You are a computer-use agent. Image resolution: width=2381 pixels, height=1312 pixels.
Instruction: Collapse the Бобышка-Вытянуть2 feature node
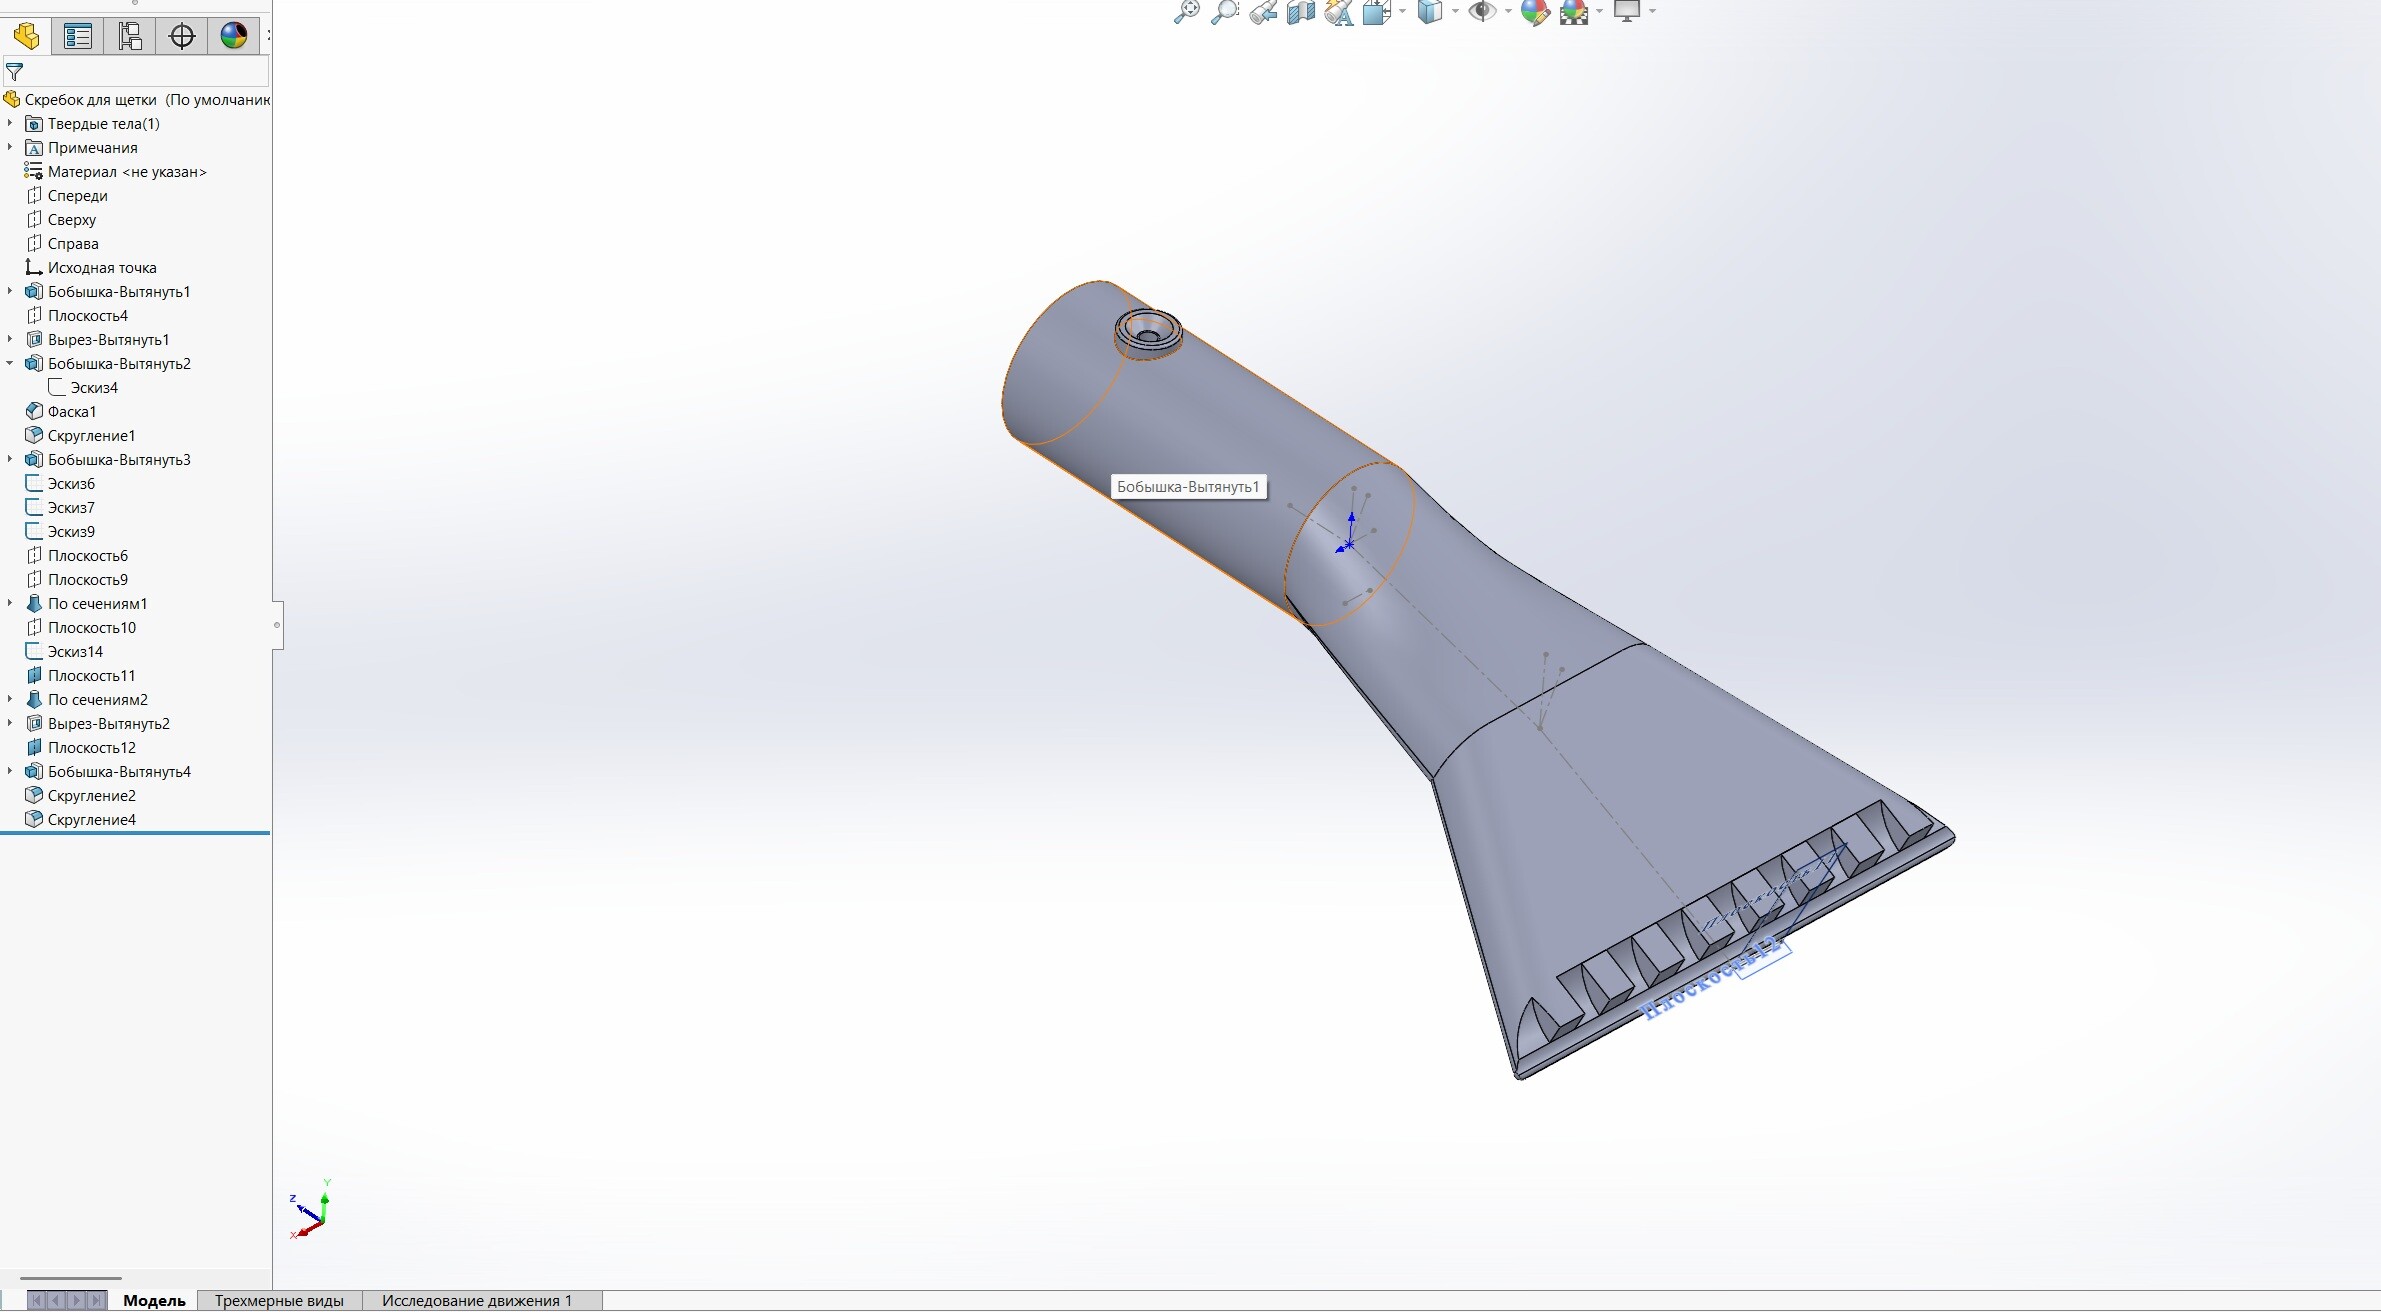coord(10,363)
